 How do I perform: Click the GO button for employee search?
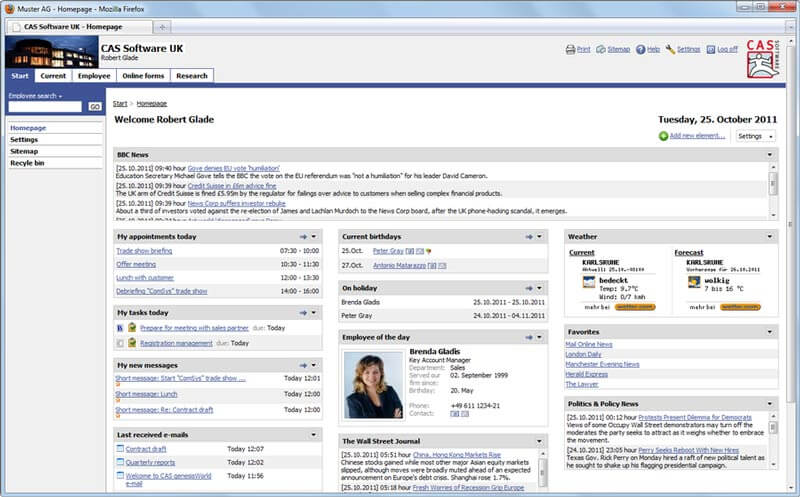point(95,106)
